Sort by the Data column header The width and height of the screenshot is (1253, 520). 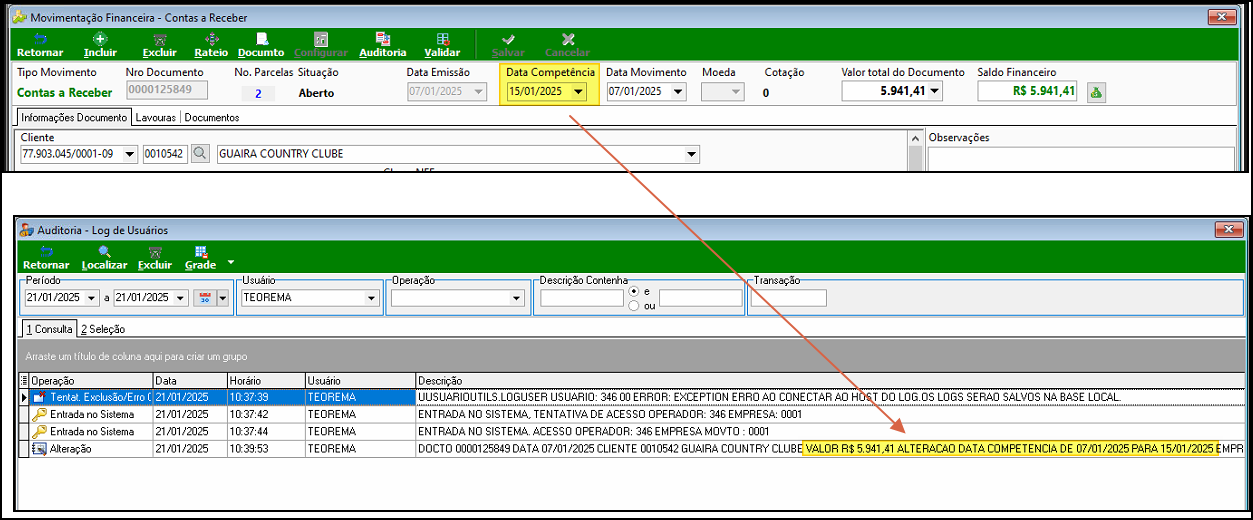point(189,381)
